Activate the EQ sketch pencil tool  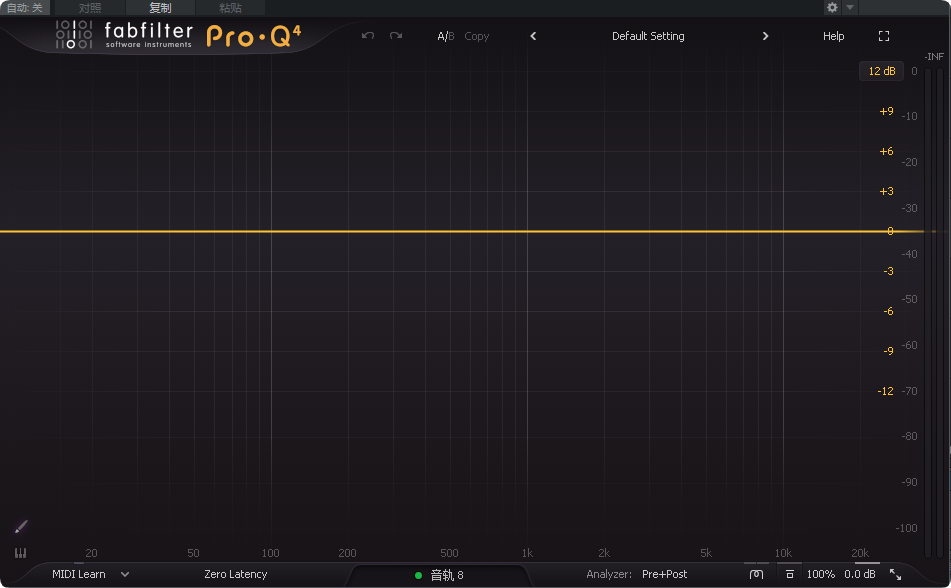point(21,527)
